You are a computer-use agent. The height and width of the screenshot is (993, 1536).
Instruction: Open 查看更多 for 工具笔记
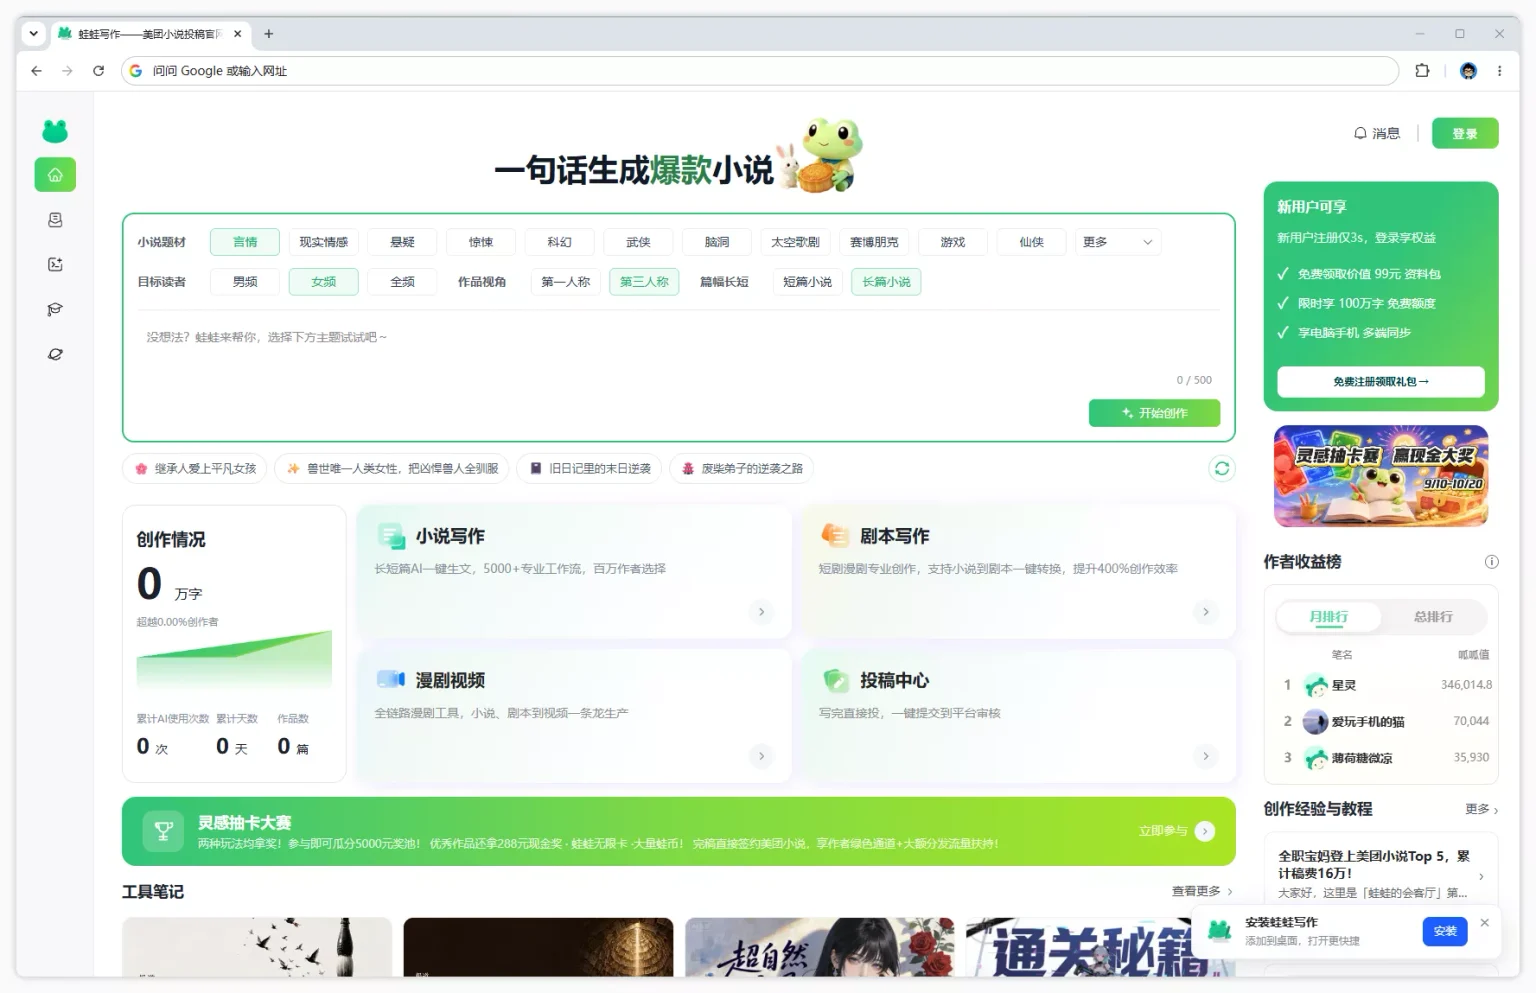point(1202,891)
